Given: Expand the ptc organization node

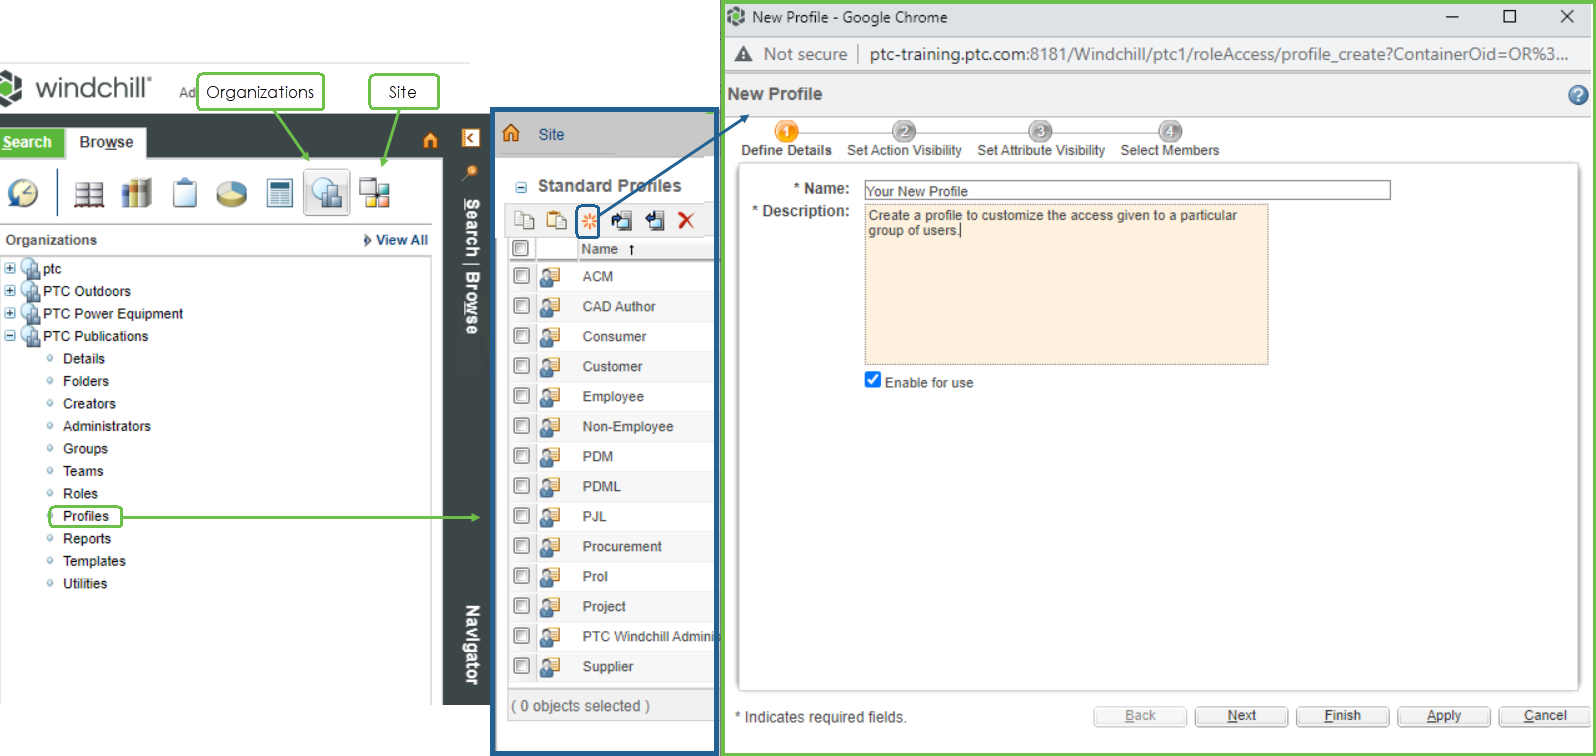Looking at the screenshot, I should [x=10, y=268].
